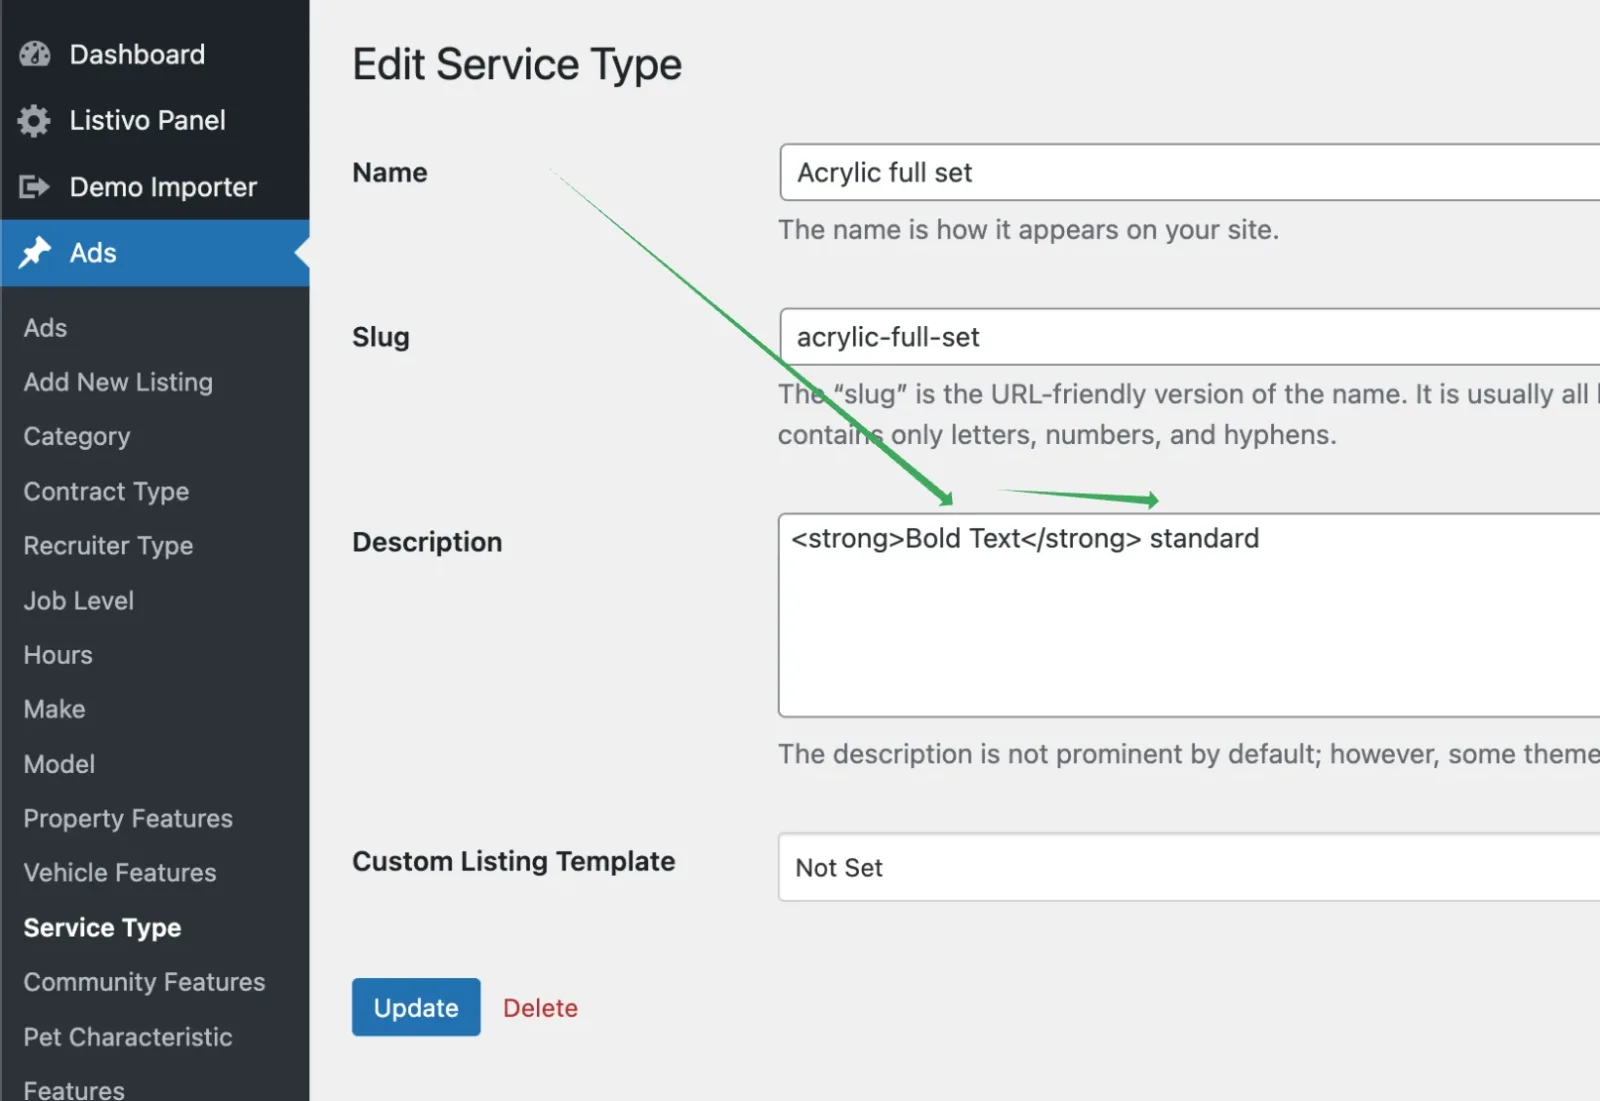Viewport: 1600px width, 1101px height.
Task: Open Contract Type in the sidebar
Action: click(106, 491)
